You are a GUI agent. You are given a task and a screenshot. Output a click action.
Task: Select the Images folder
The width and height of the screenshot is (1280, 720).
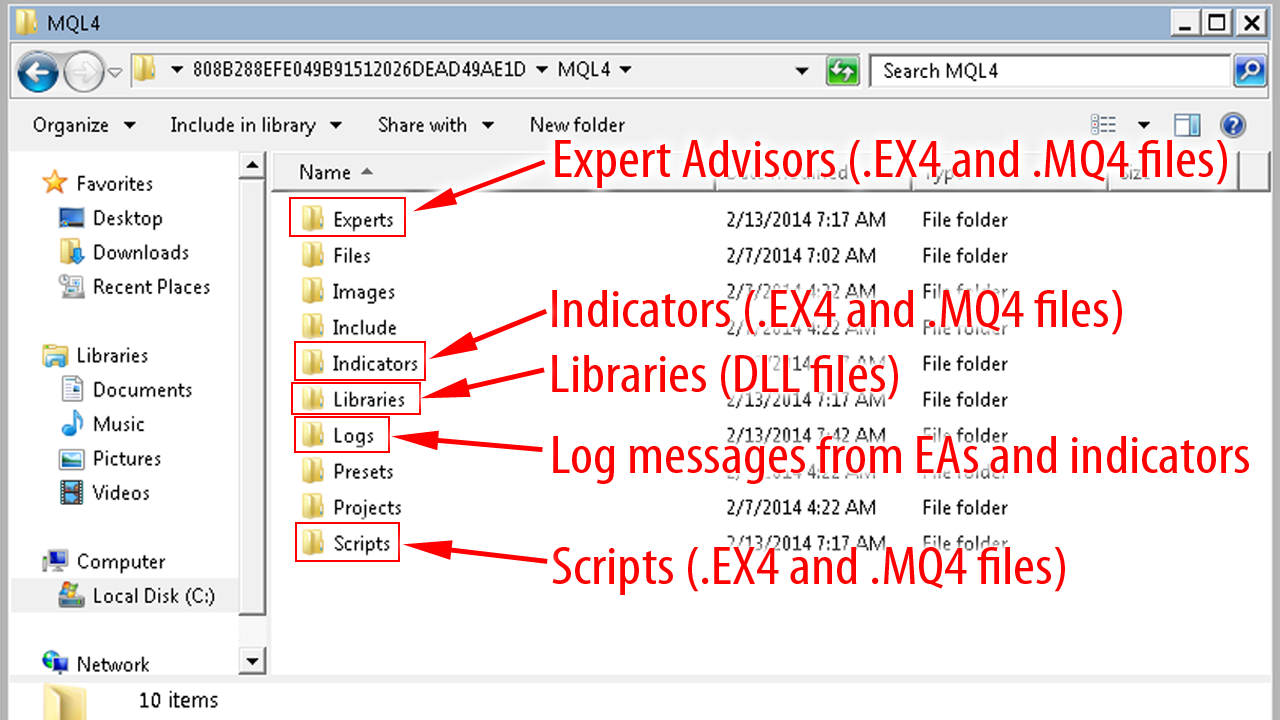point(348,292)
